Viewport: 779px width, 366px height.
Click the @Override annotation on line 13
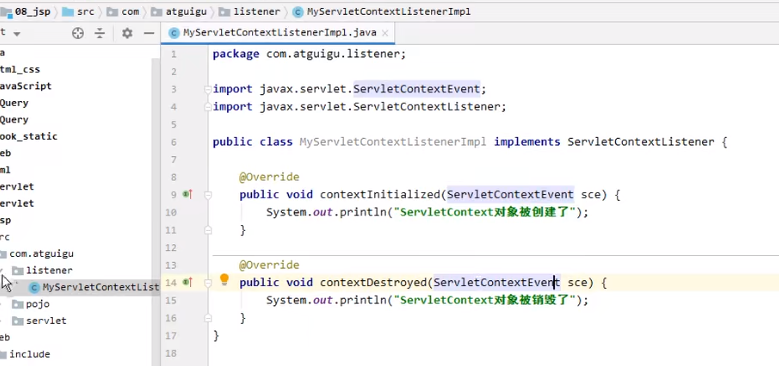(x=269, y=265)
